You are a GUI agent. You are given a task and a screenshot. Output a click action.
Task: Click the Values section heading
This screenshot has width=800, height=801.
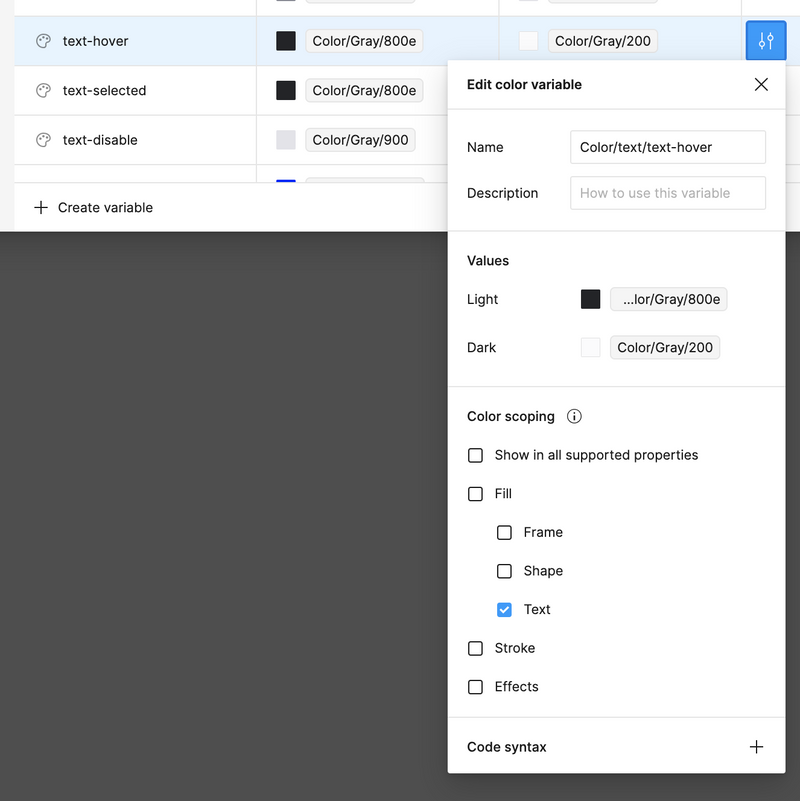tap(488, 261)
